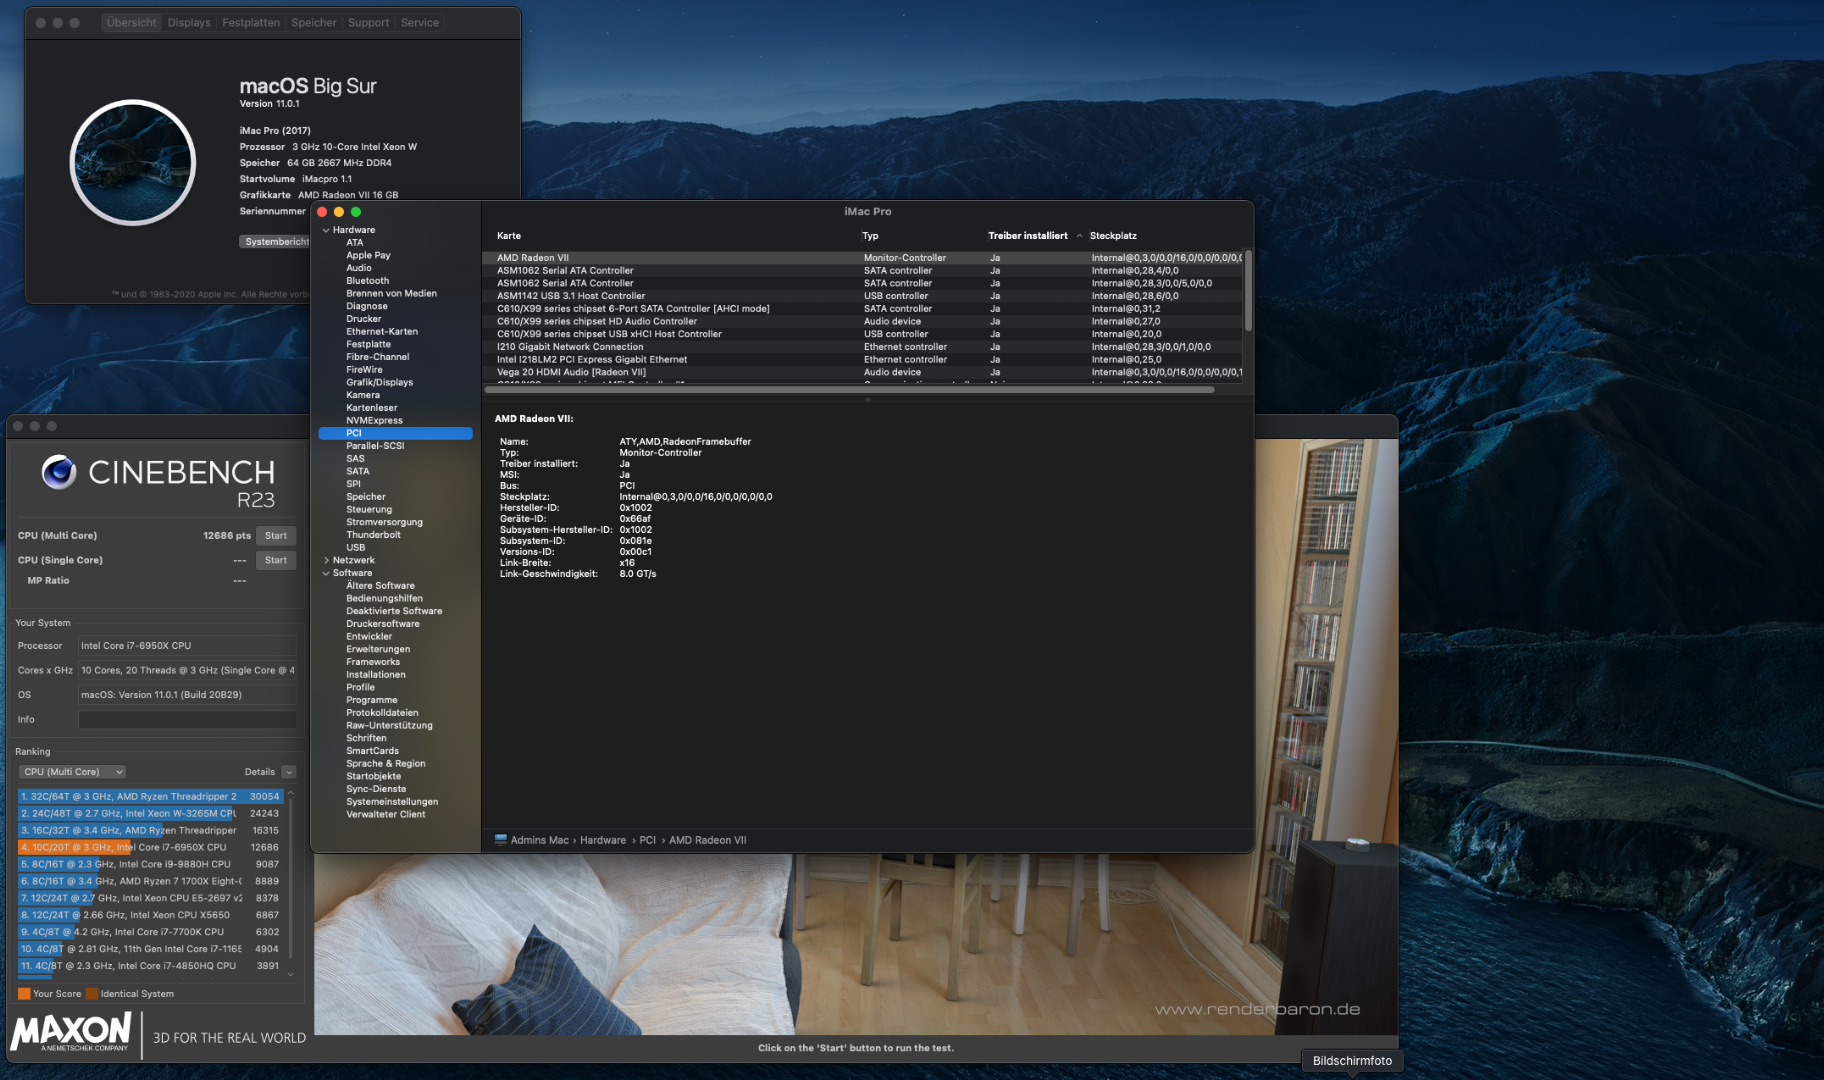Select the PCI sidebar item
1824x1080 pixels.
click(395, 434)
